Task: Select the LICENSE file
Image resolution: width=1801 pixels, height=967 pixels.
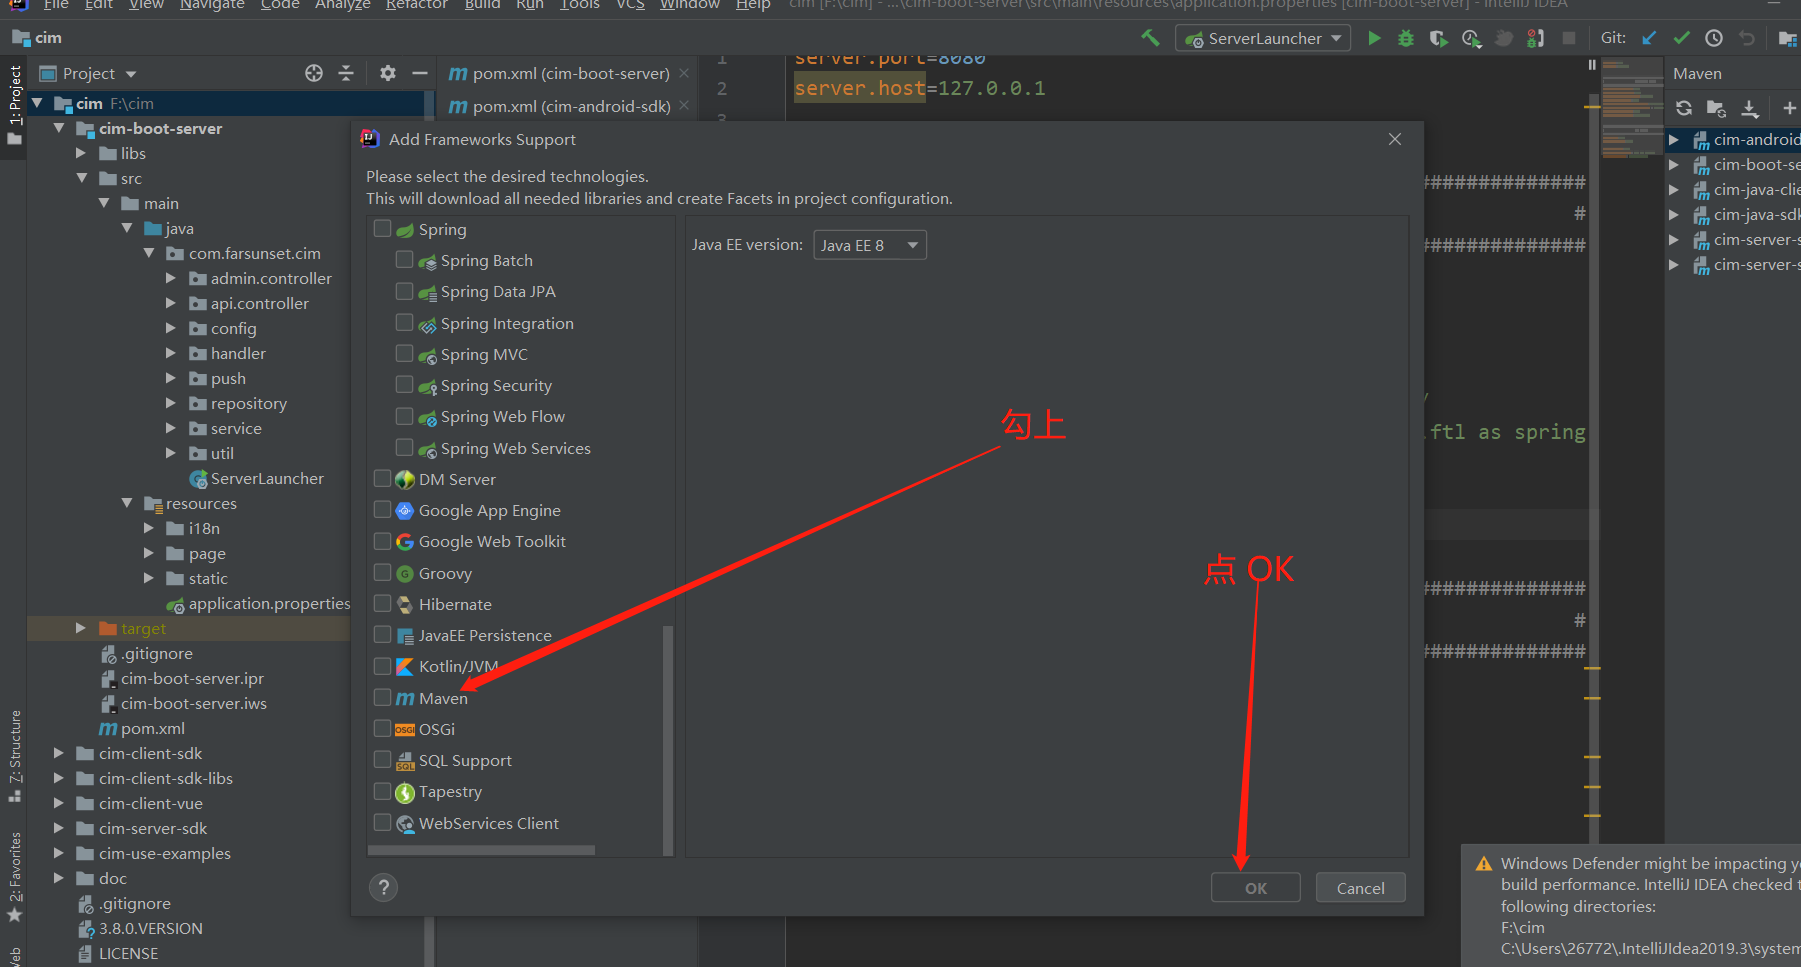Action: point(128,954)
